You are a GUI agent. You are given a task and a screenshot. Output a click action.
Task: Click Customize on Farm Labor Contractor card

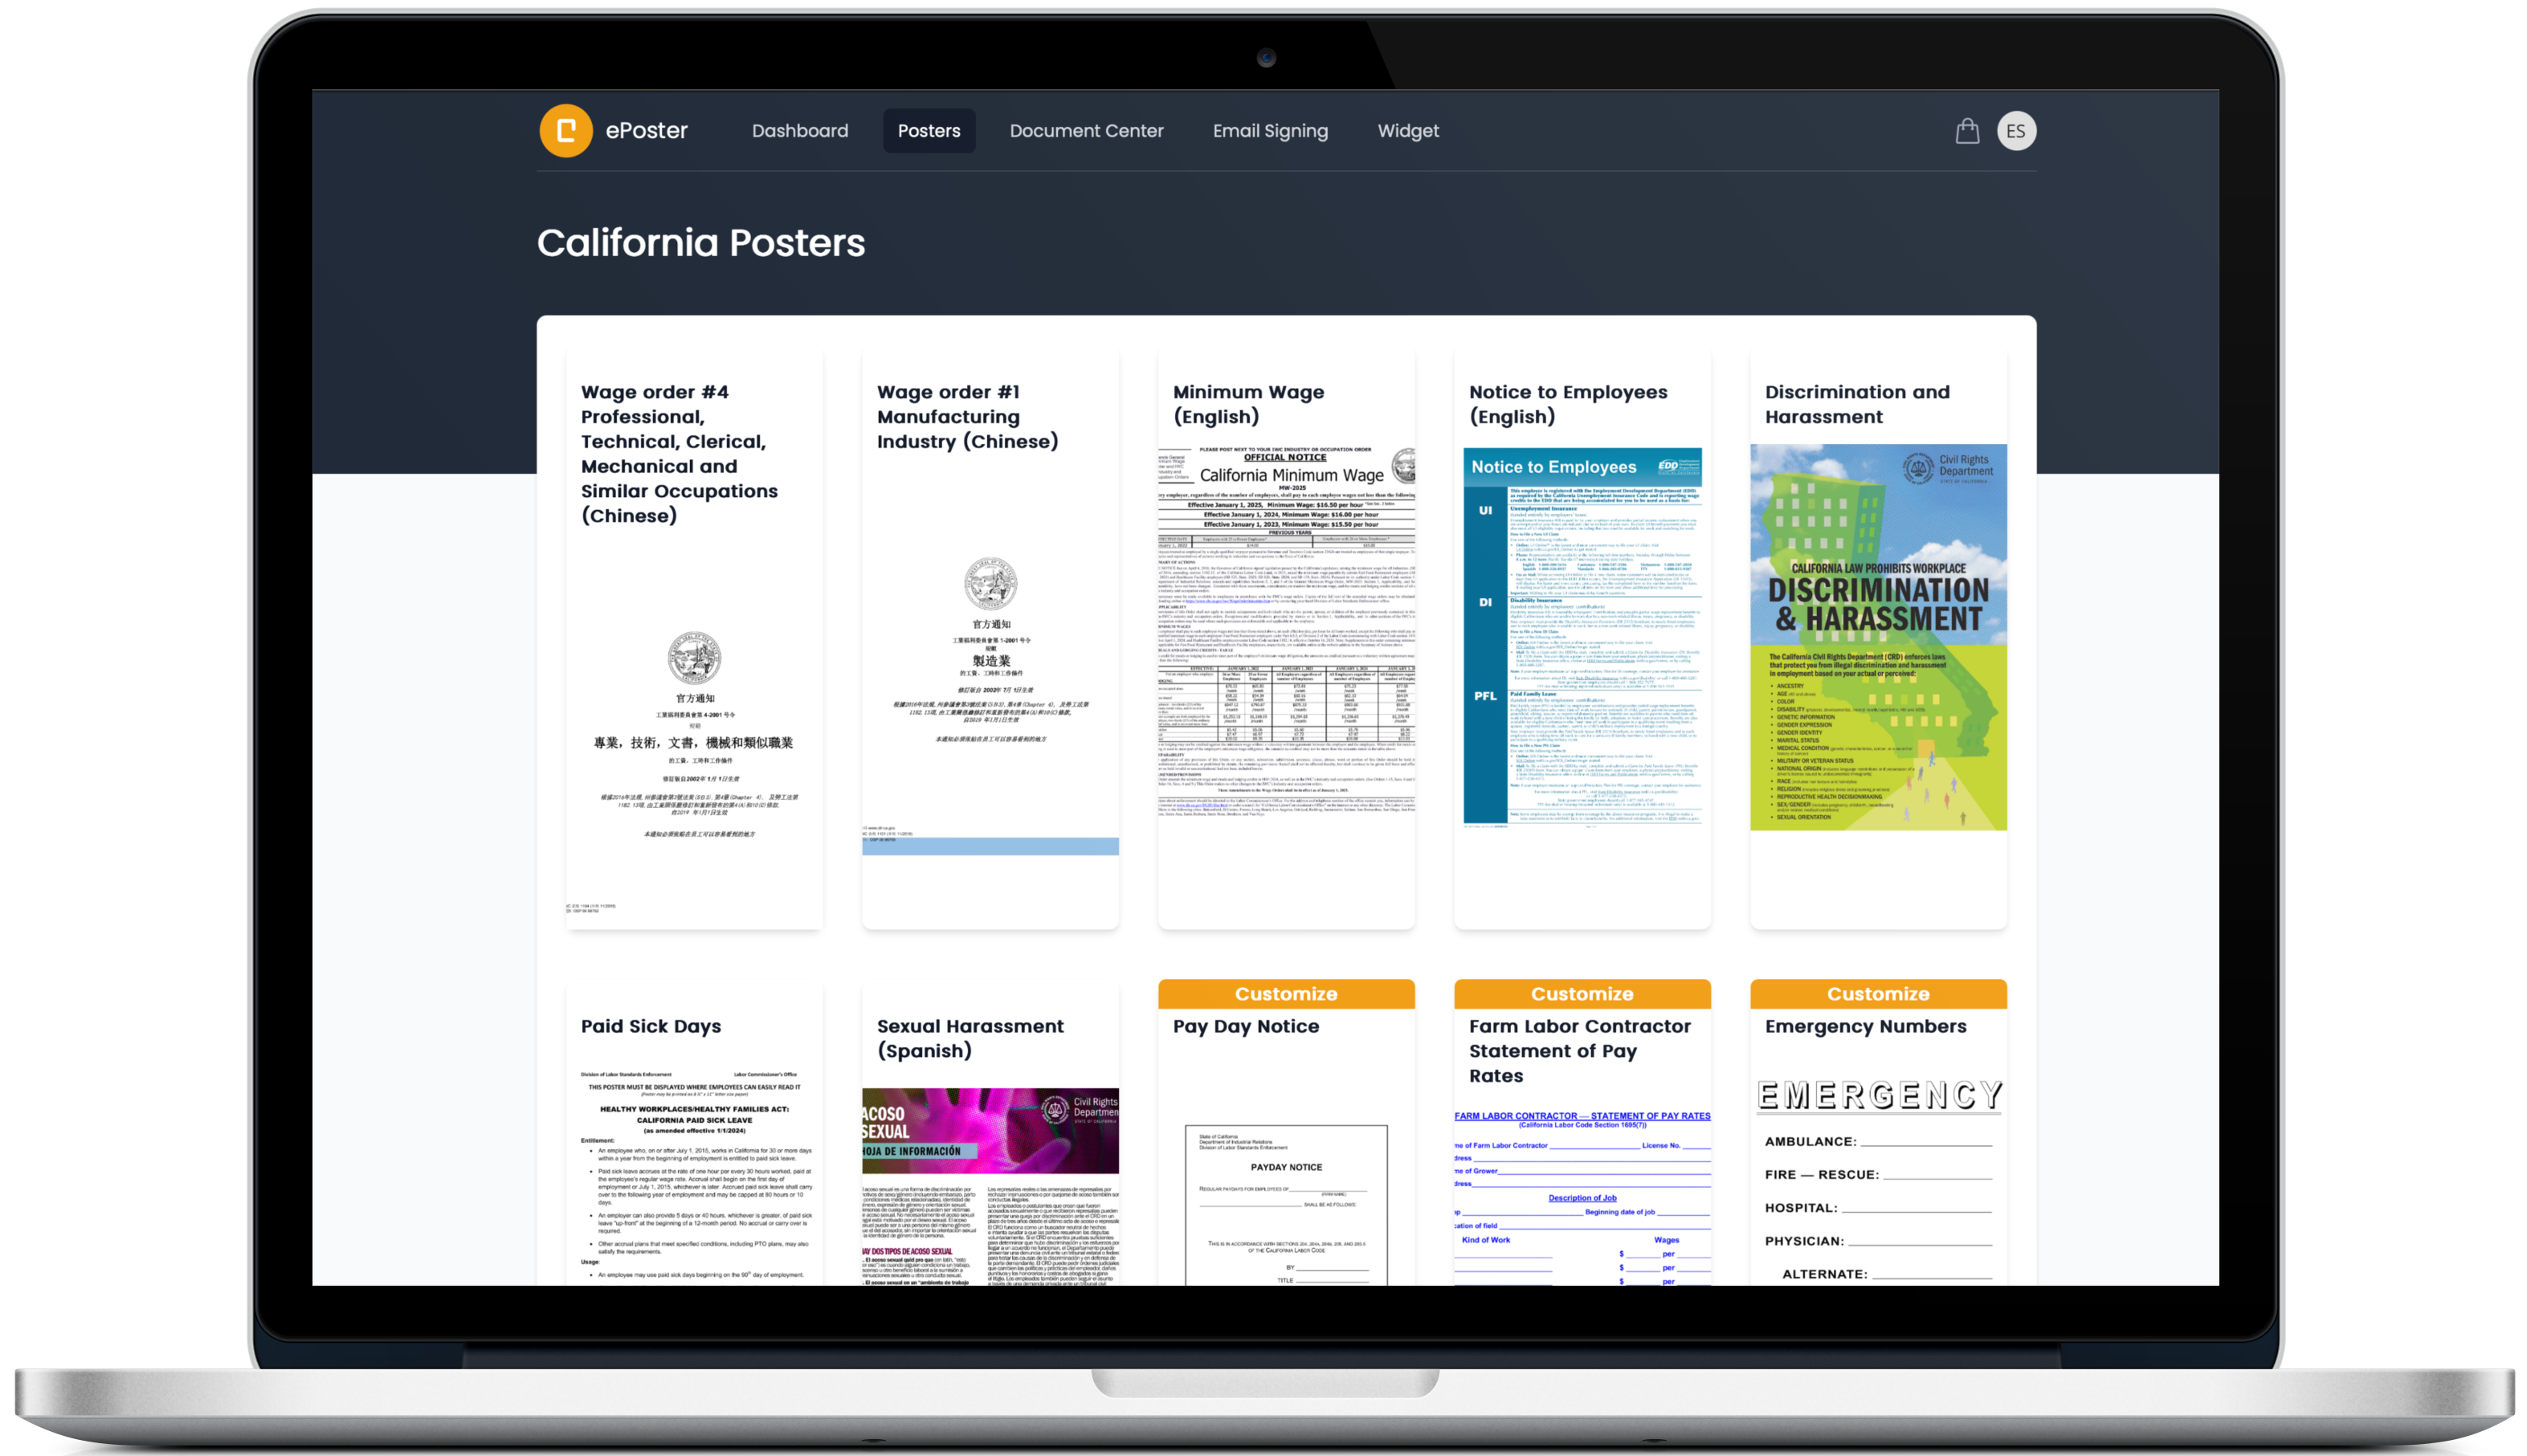point(1581,993)
